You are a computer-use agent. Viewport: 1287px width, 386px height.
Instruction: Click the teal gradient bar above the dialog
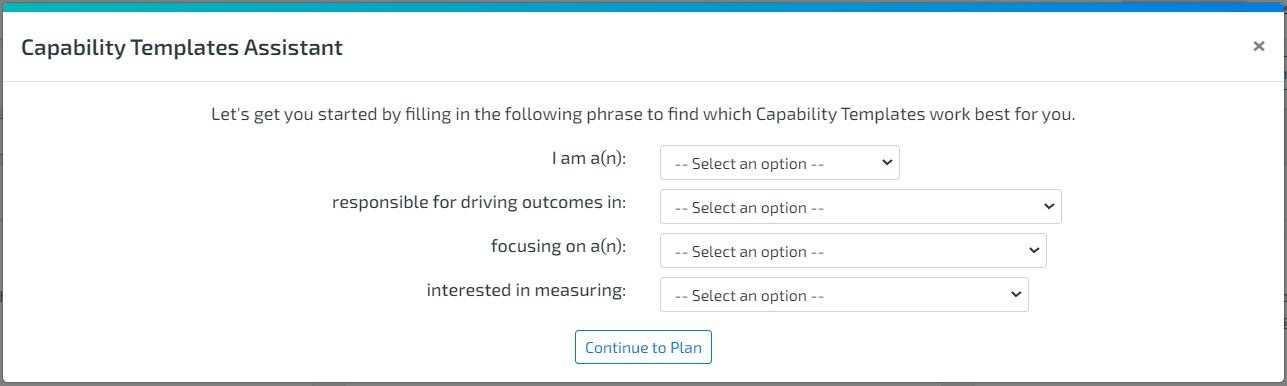[x=643, y=5]
